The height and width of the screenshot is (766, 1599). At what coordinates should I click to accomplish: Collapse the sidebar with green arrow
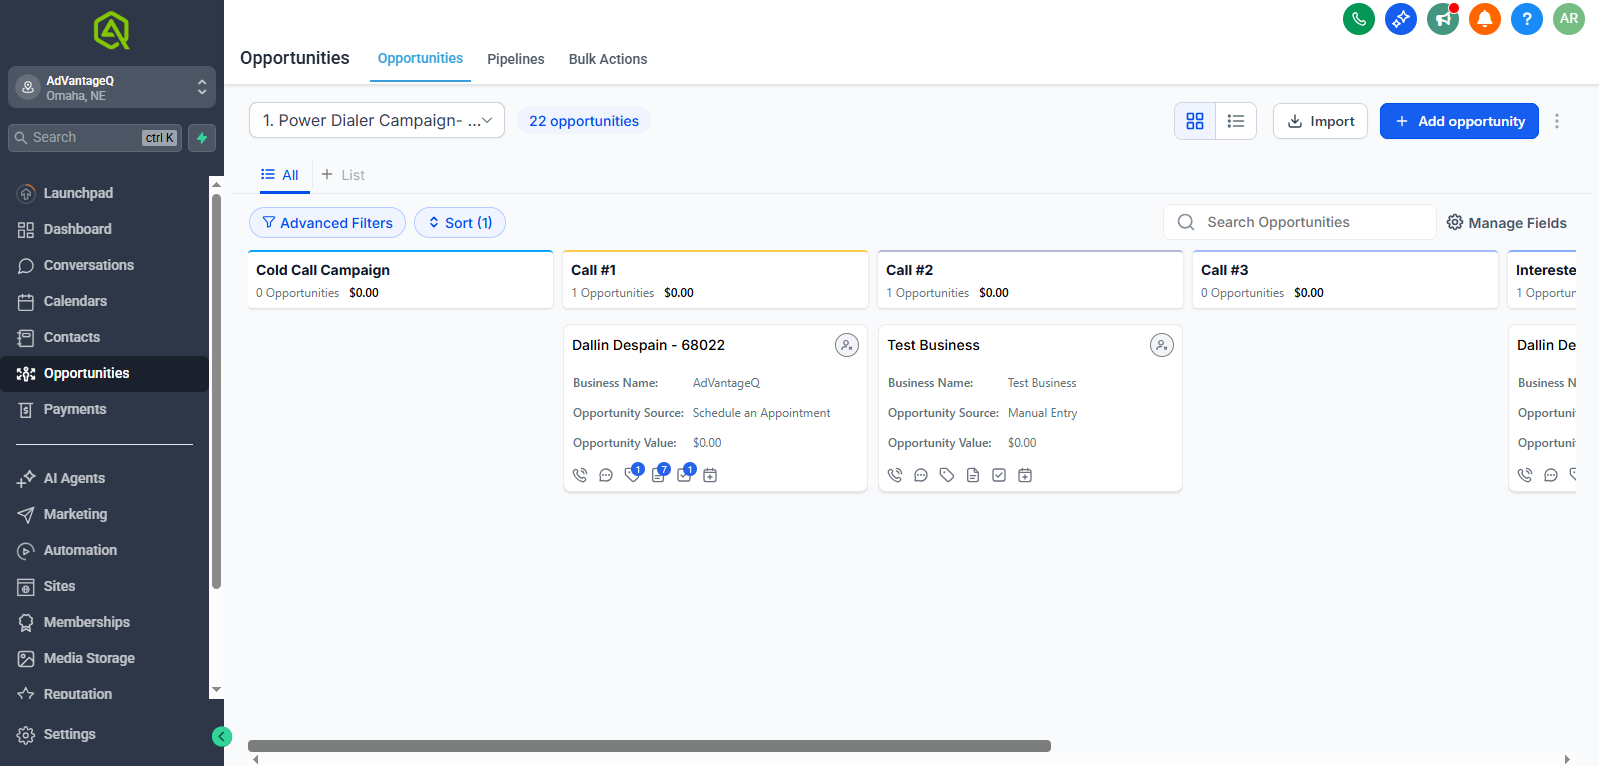[x=222, y=737]
